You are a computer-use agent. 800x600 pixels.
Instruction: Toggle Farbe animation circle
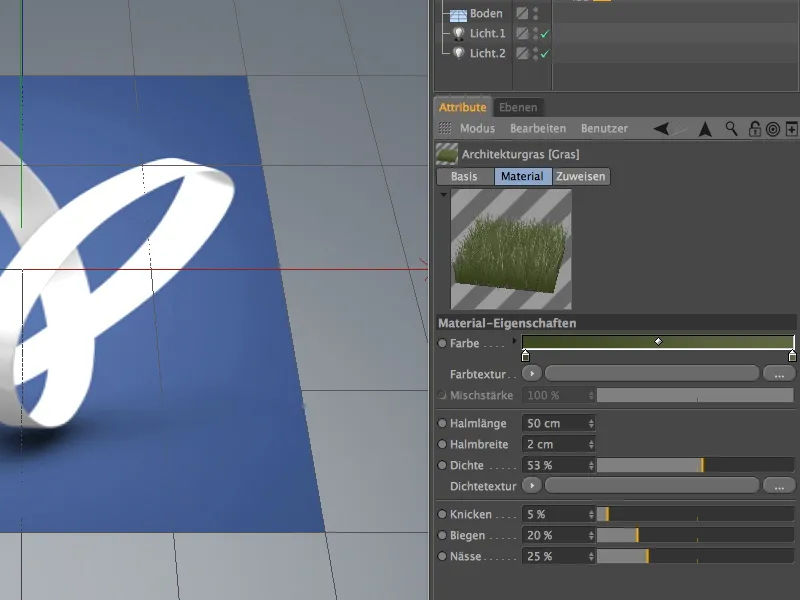pyautogui.click(x=442, y=343)
